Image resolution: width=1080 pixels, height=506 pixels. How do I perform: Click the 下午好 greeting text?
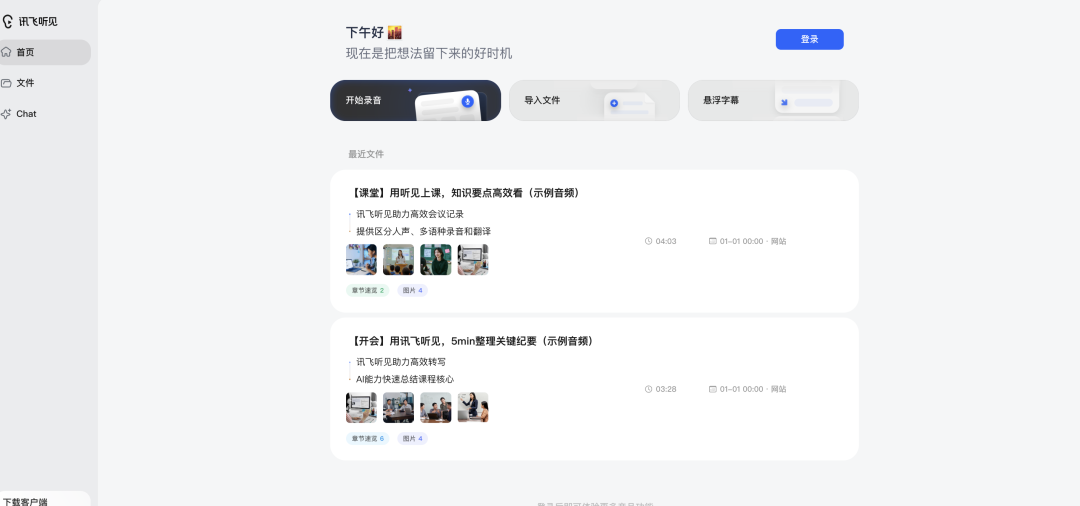364,32
